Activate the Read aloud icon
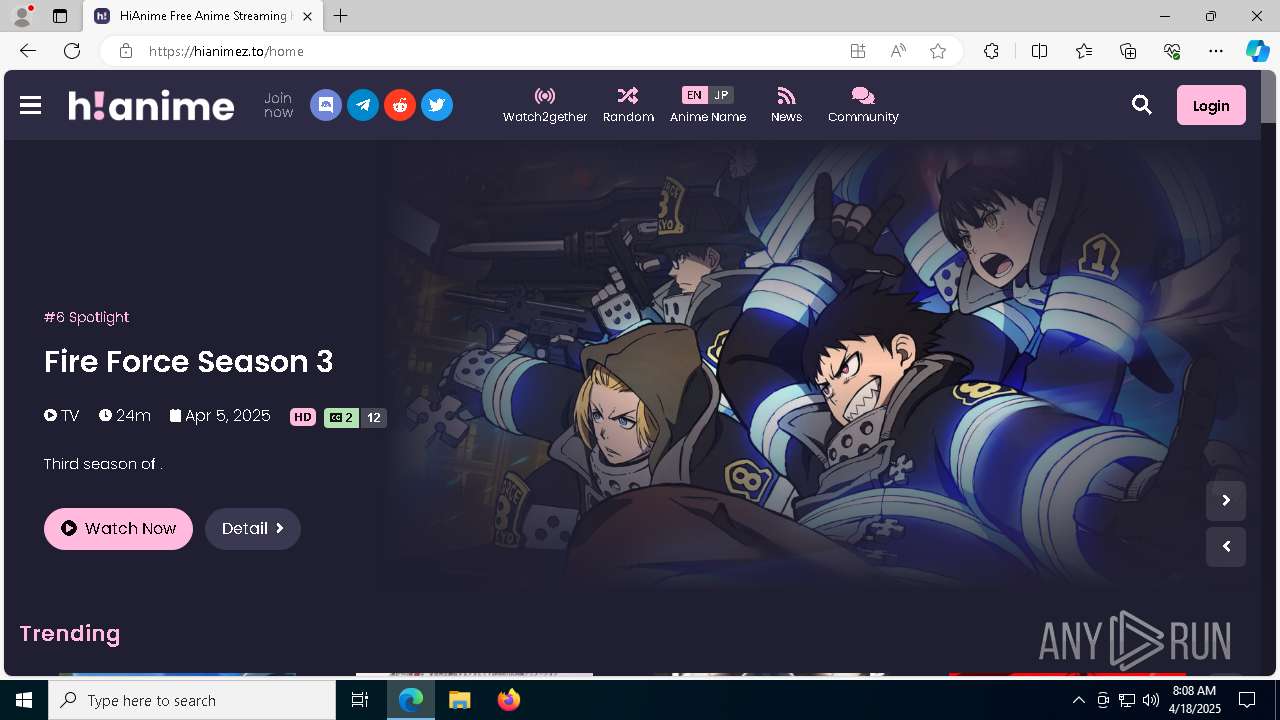This screenshot has height=720, width=1280. point(898,51)
